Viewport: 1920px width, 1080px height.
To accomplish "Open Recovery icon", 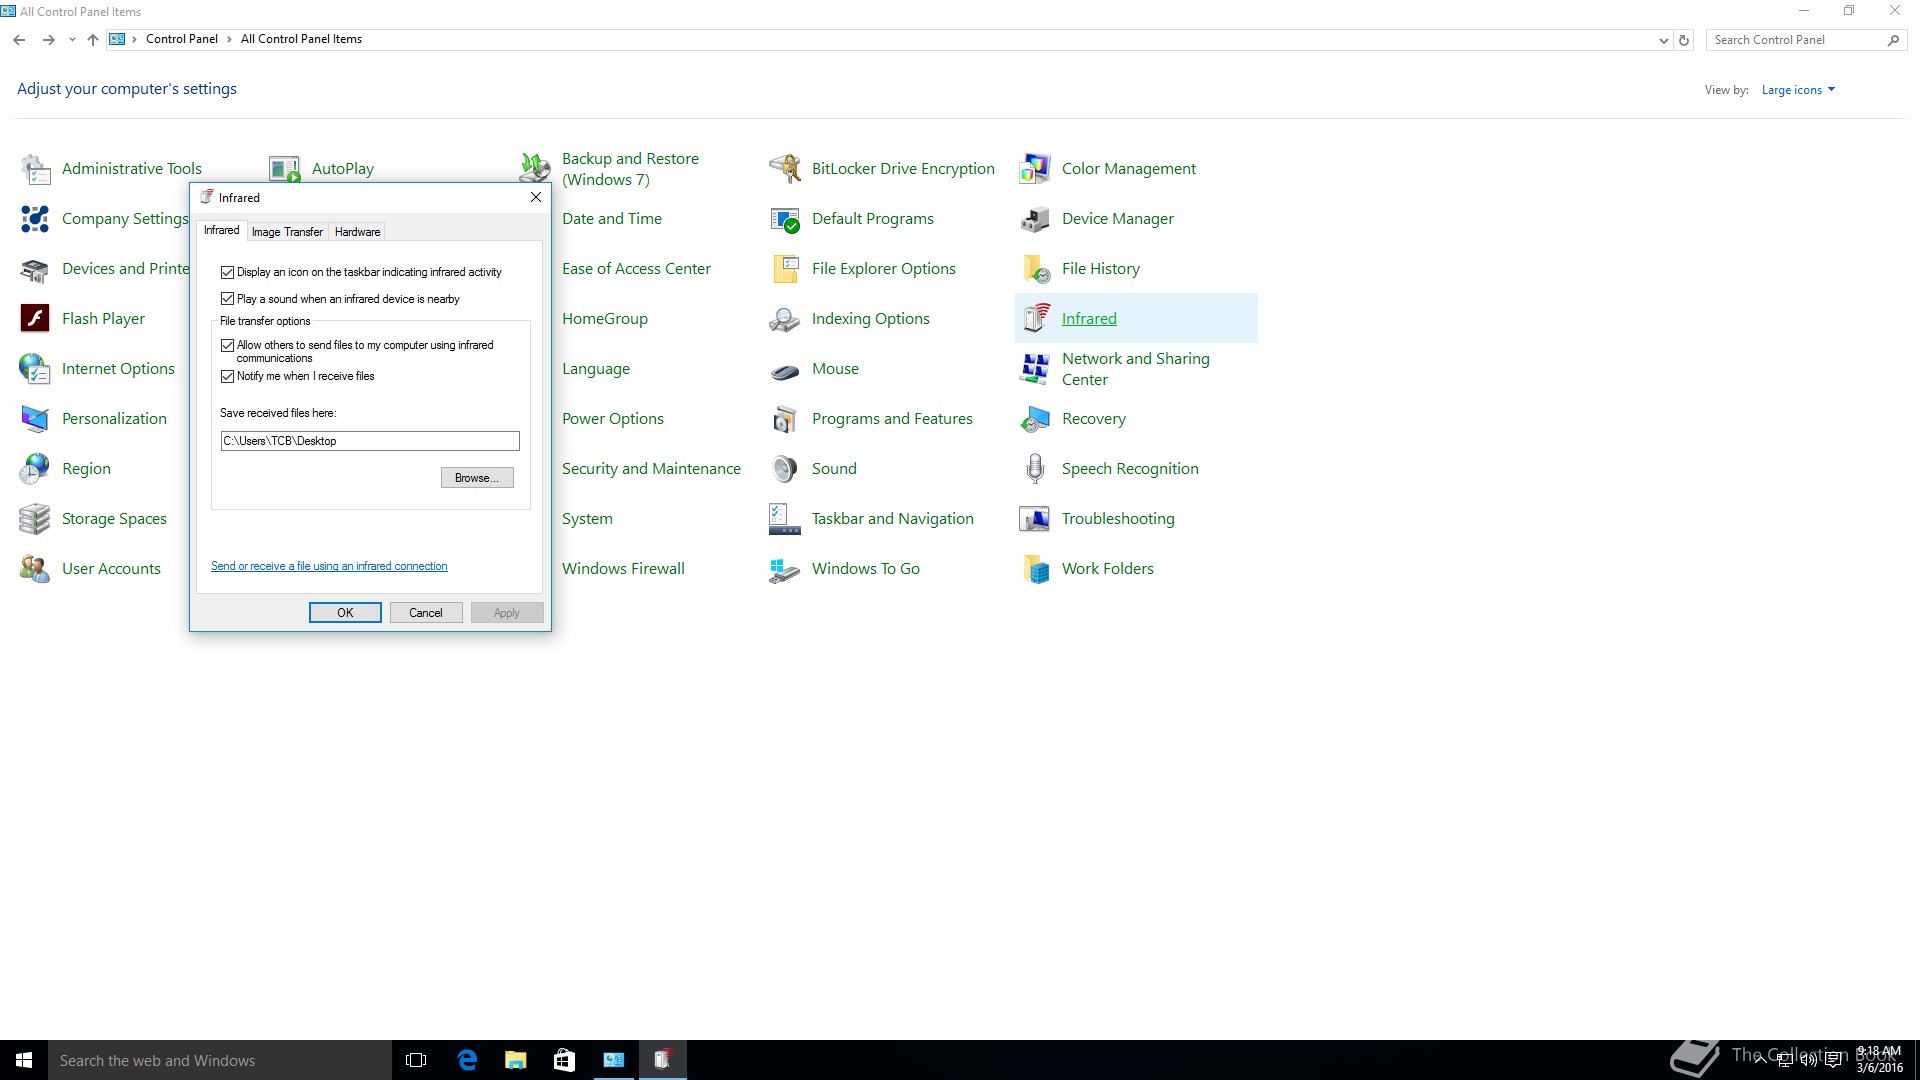I will coord(1036,419).
